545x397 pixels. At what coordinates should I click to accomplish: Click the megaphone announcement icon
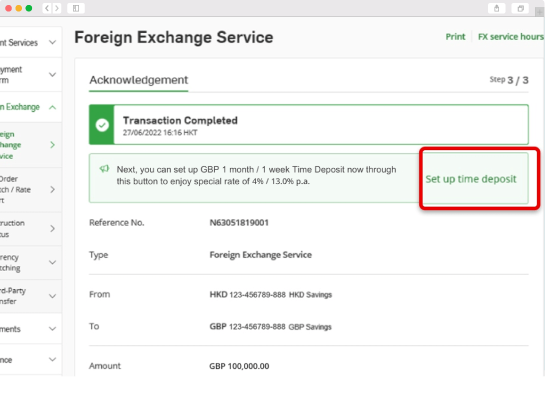(104, 169)
